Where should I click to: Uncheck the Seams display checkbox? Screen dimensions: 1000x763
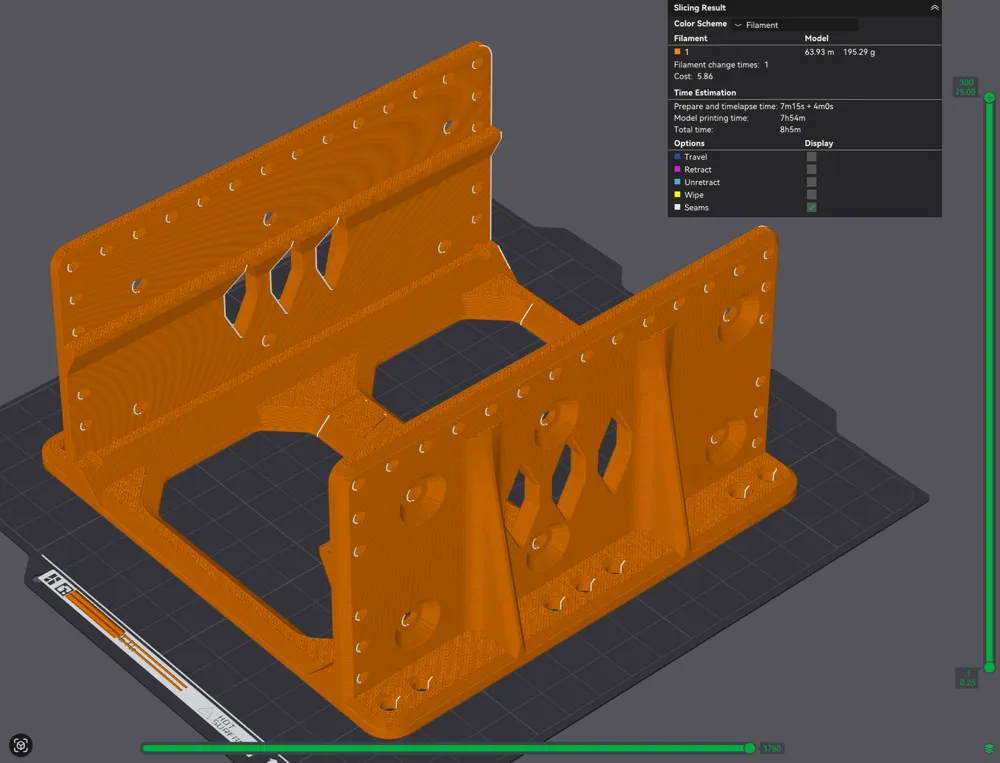(811, 207)
